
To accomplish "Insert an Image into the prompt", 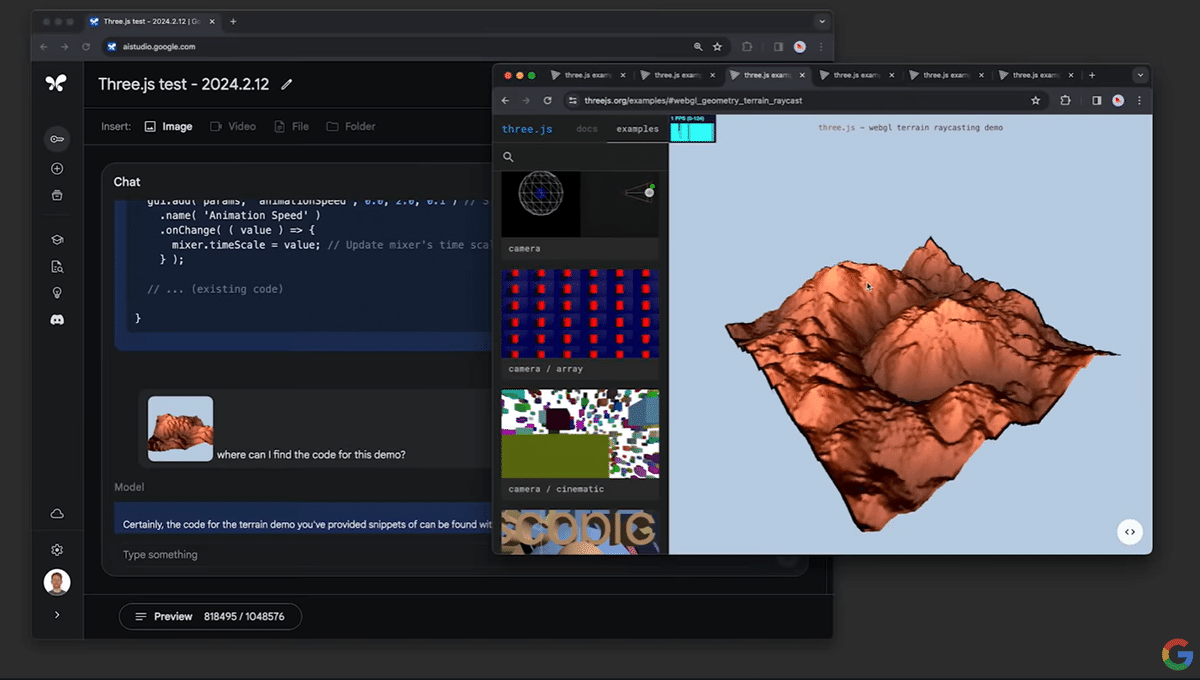I will pos(168,127).
